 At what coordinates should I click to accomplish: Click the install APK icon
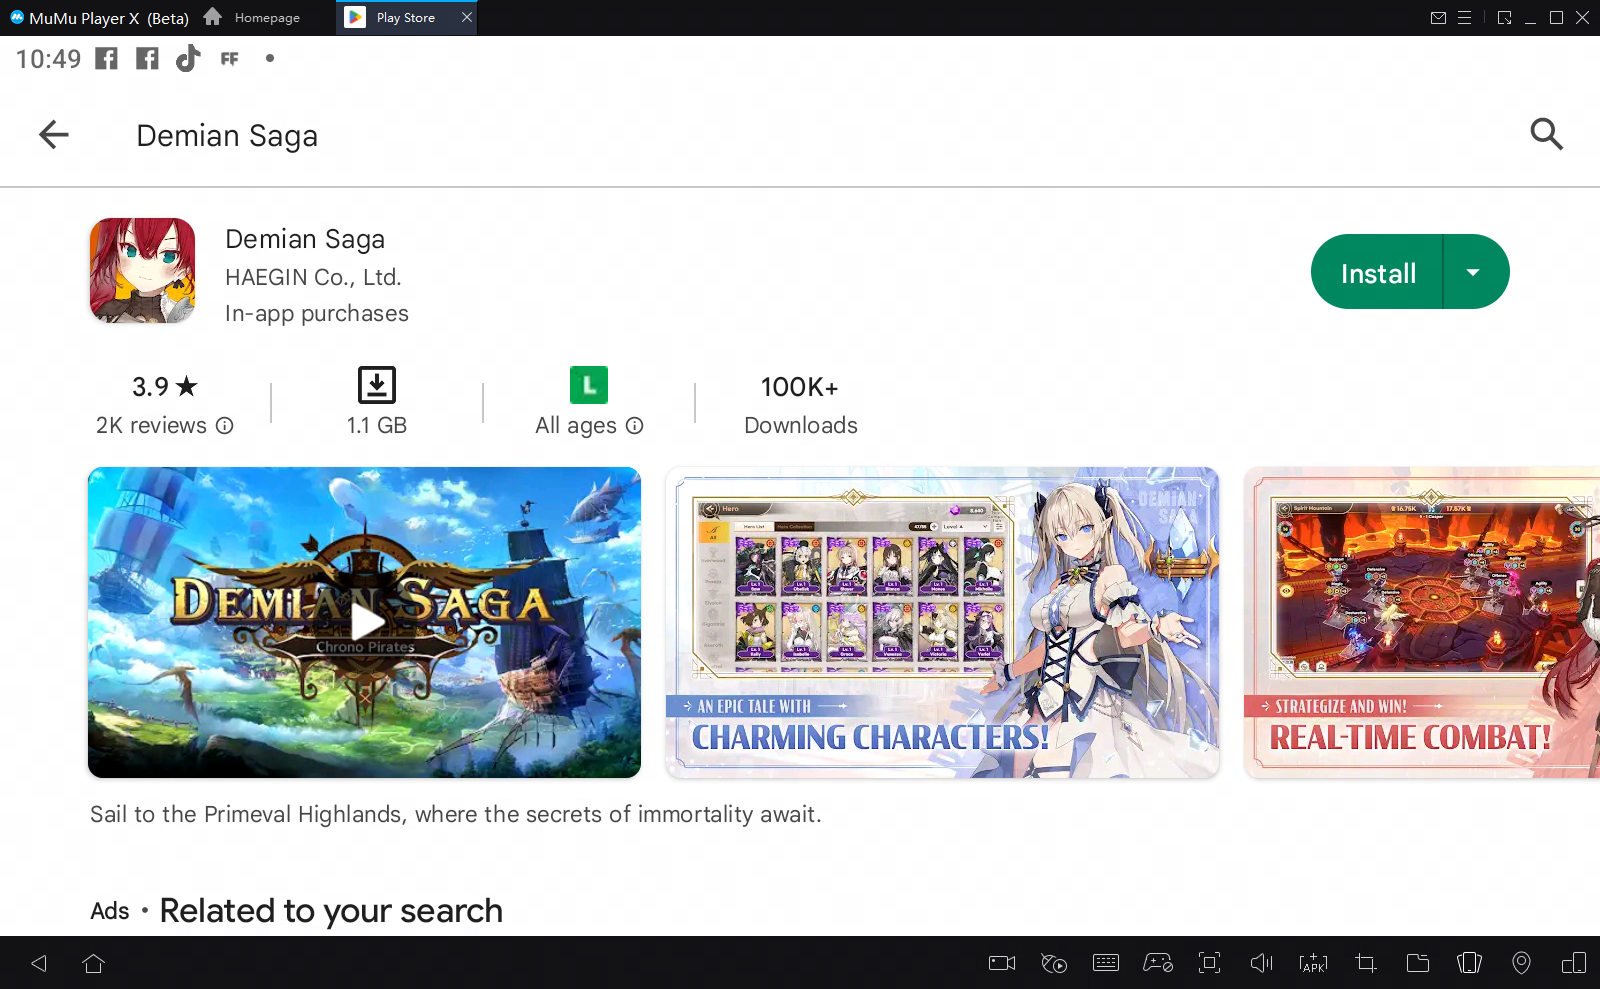pyautogui.click(x=1313, y=963)
